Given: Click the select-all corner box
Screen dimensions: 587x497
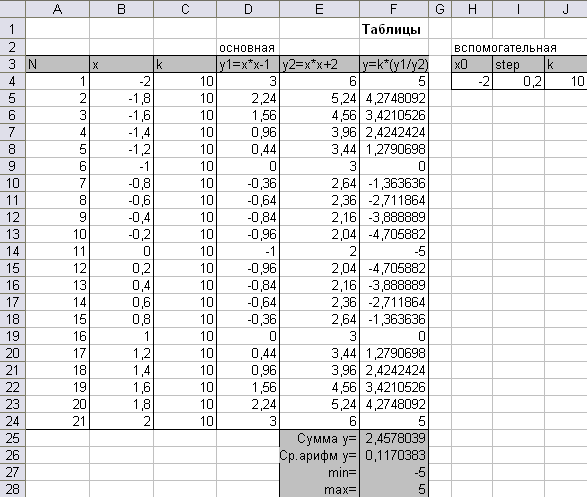Looking at the screenshot, I should coord(12,9).
